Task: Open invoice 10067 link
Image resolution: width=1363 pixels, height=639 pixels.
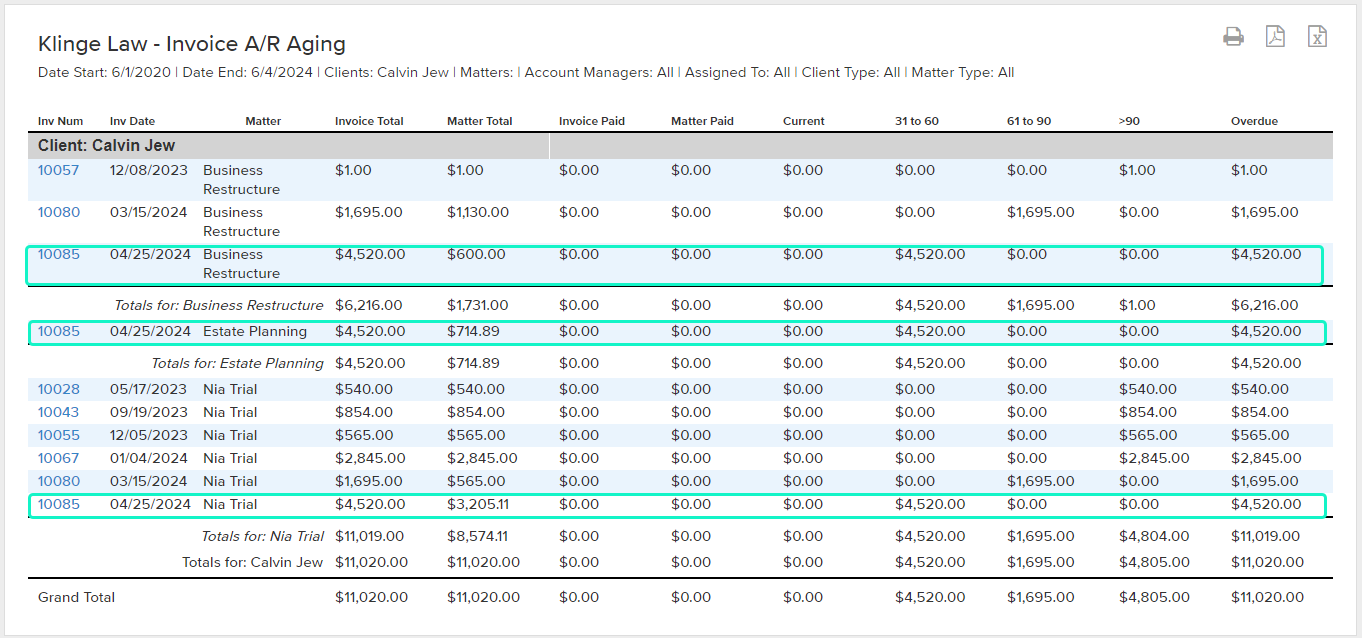Action: click(x=58, y=458)
